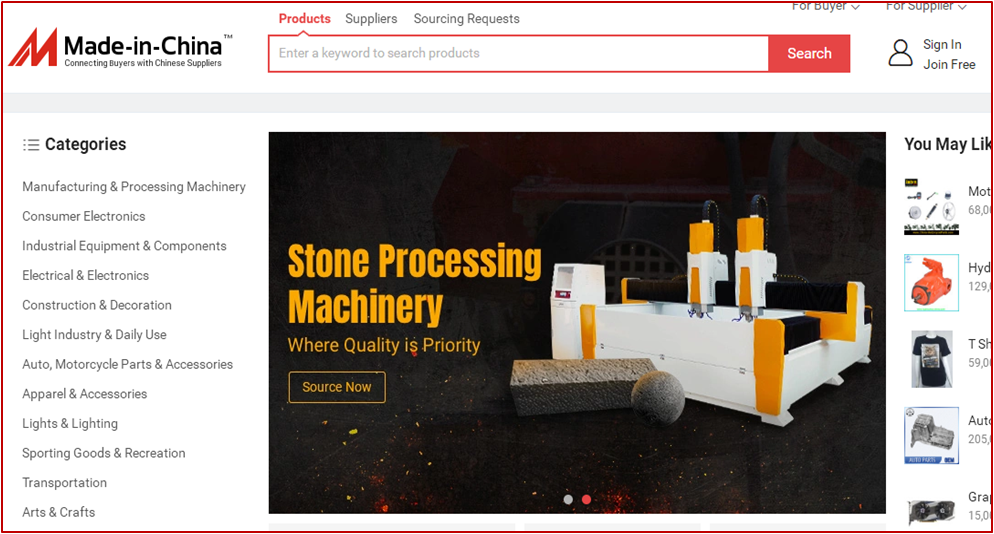Open the orange hydraulic pump thumbnail
Viewport: 994px width, 534px height.
click(931, 283)
